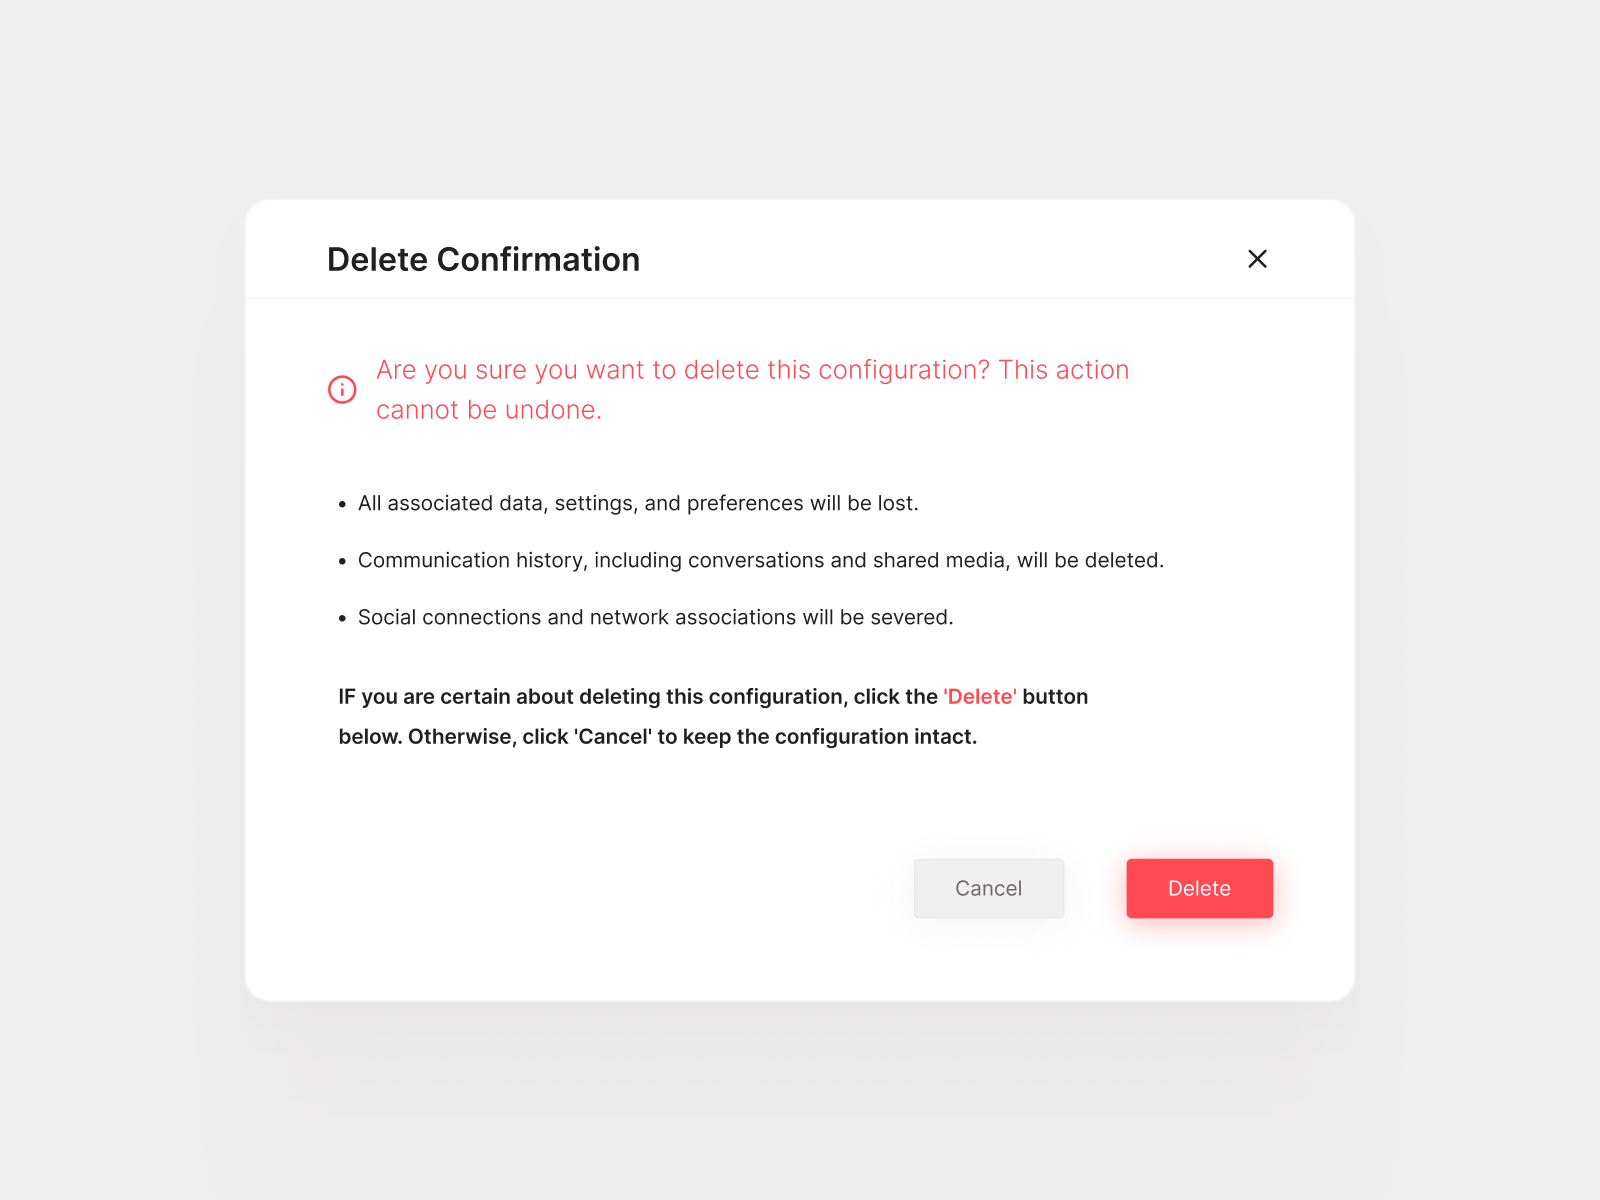1600x1200 pixels.
Task: Click the red 'Delete' text in the instructions
Action: [980, 696]
